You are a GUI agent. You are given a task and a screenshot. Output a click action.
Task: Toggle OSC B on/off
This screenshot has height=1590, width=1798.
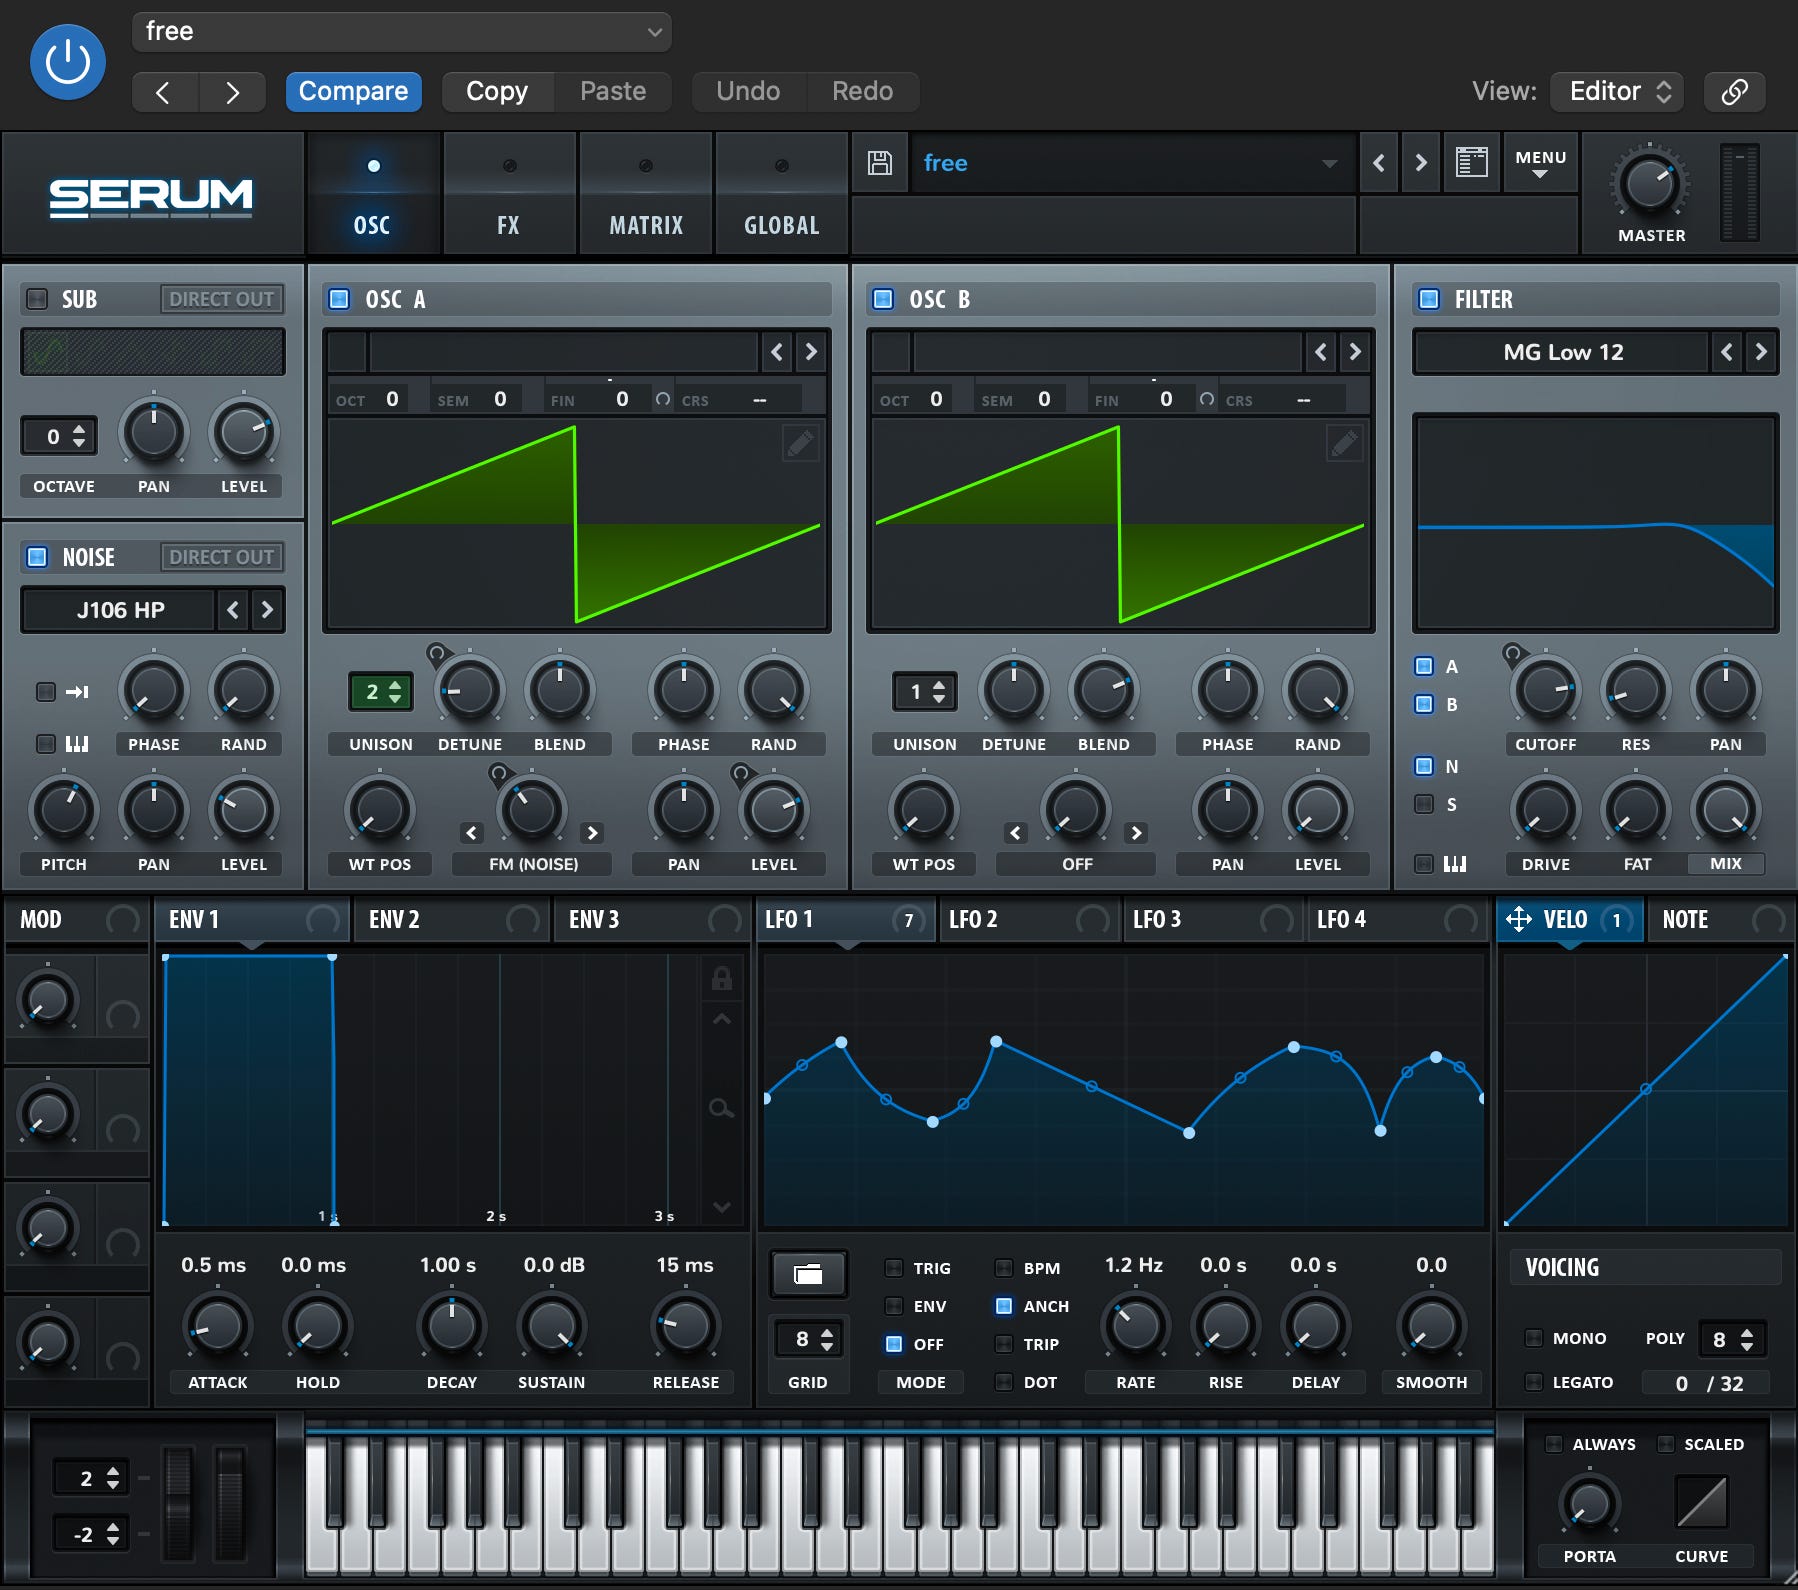pyautogui.click(x=883, y=299)
